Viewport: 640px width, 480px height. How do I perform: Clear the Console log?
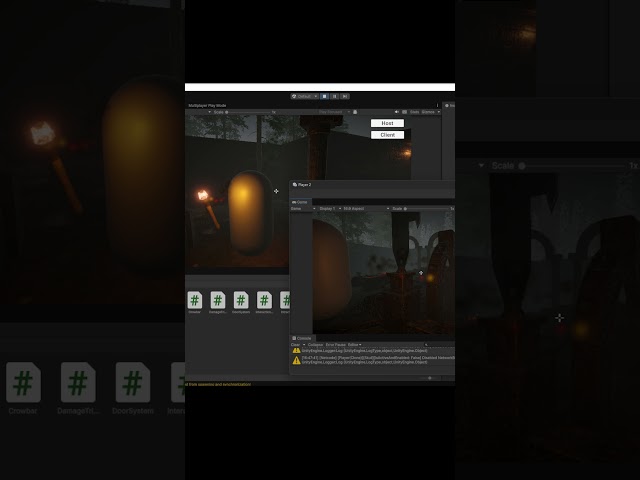(x=295, y=344)
